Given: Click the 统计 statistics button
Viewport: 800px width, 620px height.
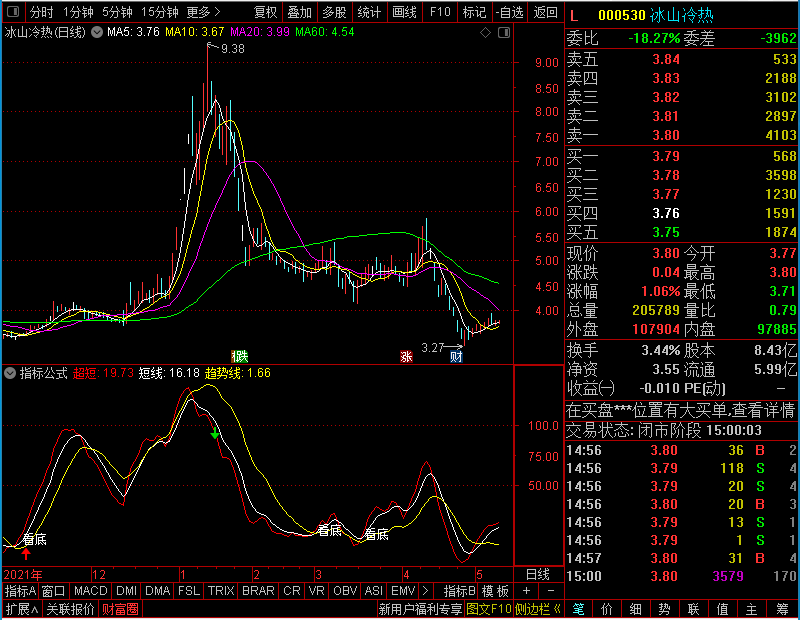Looking at the screenshot, I should point(369,12).
